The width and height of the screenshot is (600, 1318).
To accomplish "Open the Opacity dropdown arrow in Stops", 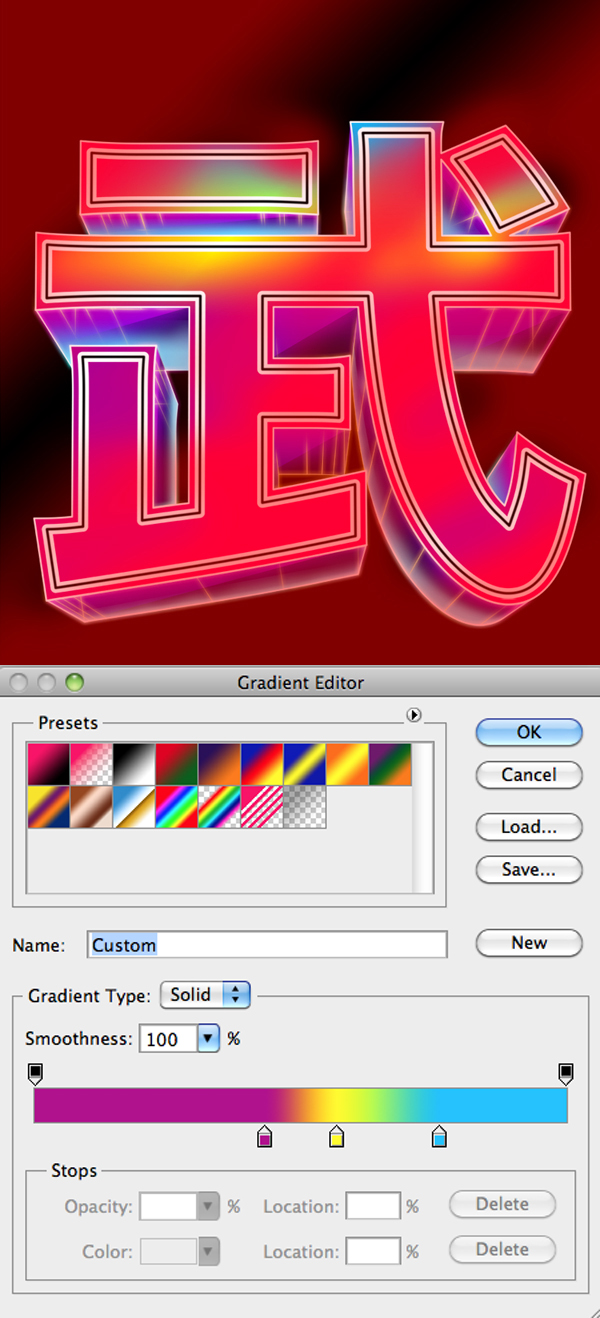I will [x=208, y=1206].
